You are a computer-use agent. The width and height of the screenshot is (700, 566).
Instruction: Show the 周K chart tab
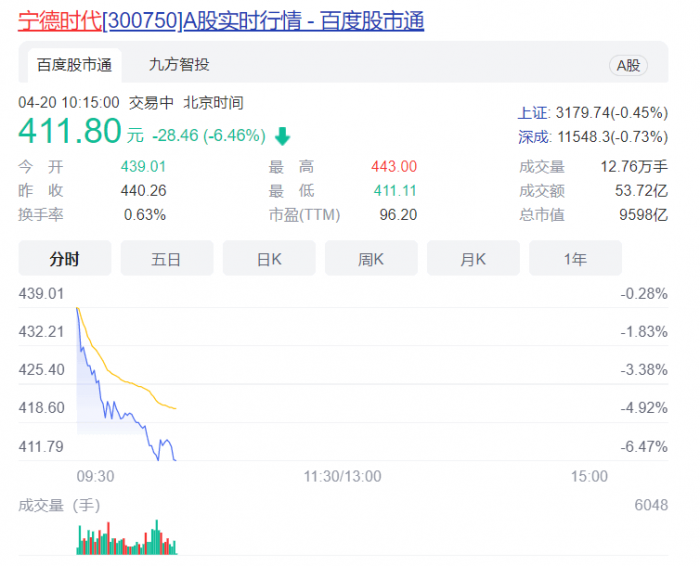click(x=371, y=258)
